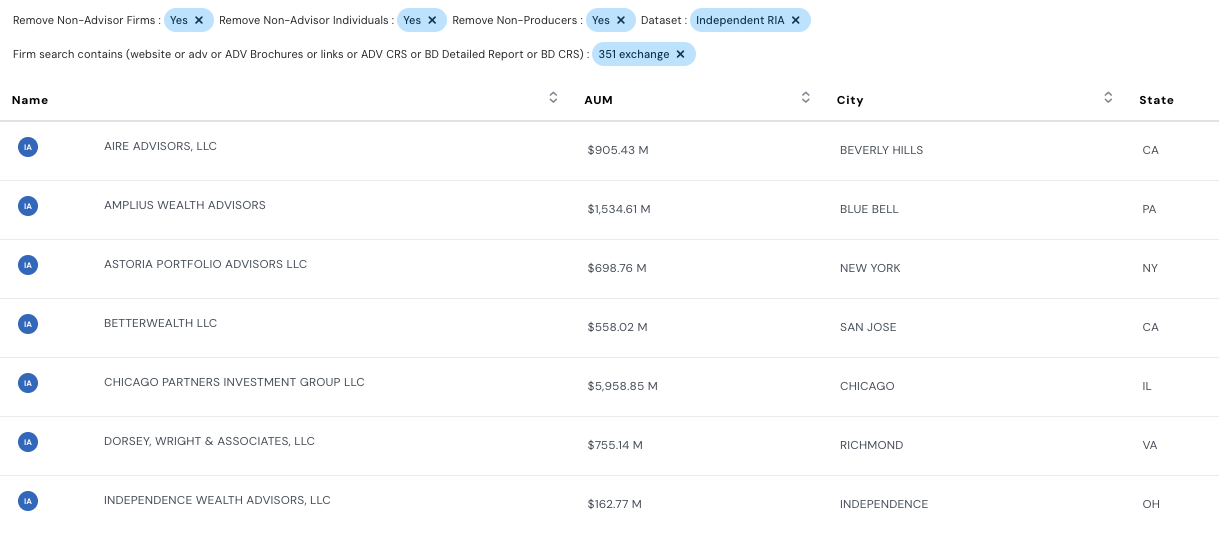
Task: Select the $5,958.85 M AUM cell
Action: click(623, 386)
